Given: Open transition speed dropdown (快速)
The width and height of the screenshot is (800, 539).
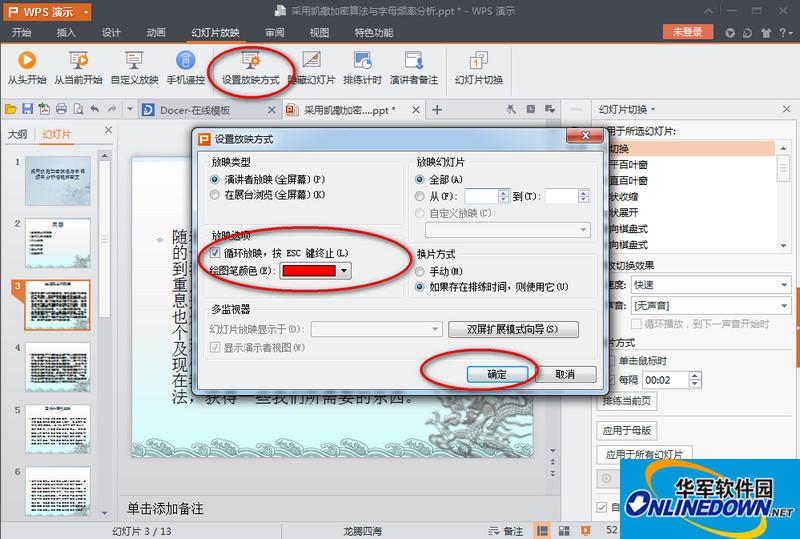Looking at the screenshot, I should pyautogui.click(x=711, y=285).
